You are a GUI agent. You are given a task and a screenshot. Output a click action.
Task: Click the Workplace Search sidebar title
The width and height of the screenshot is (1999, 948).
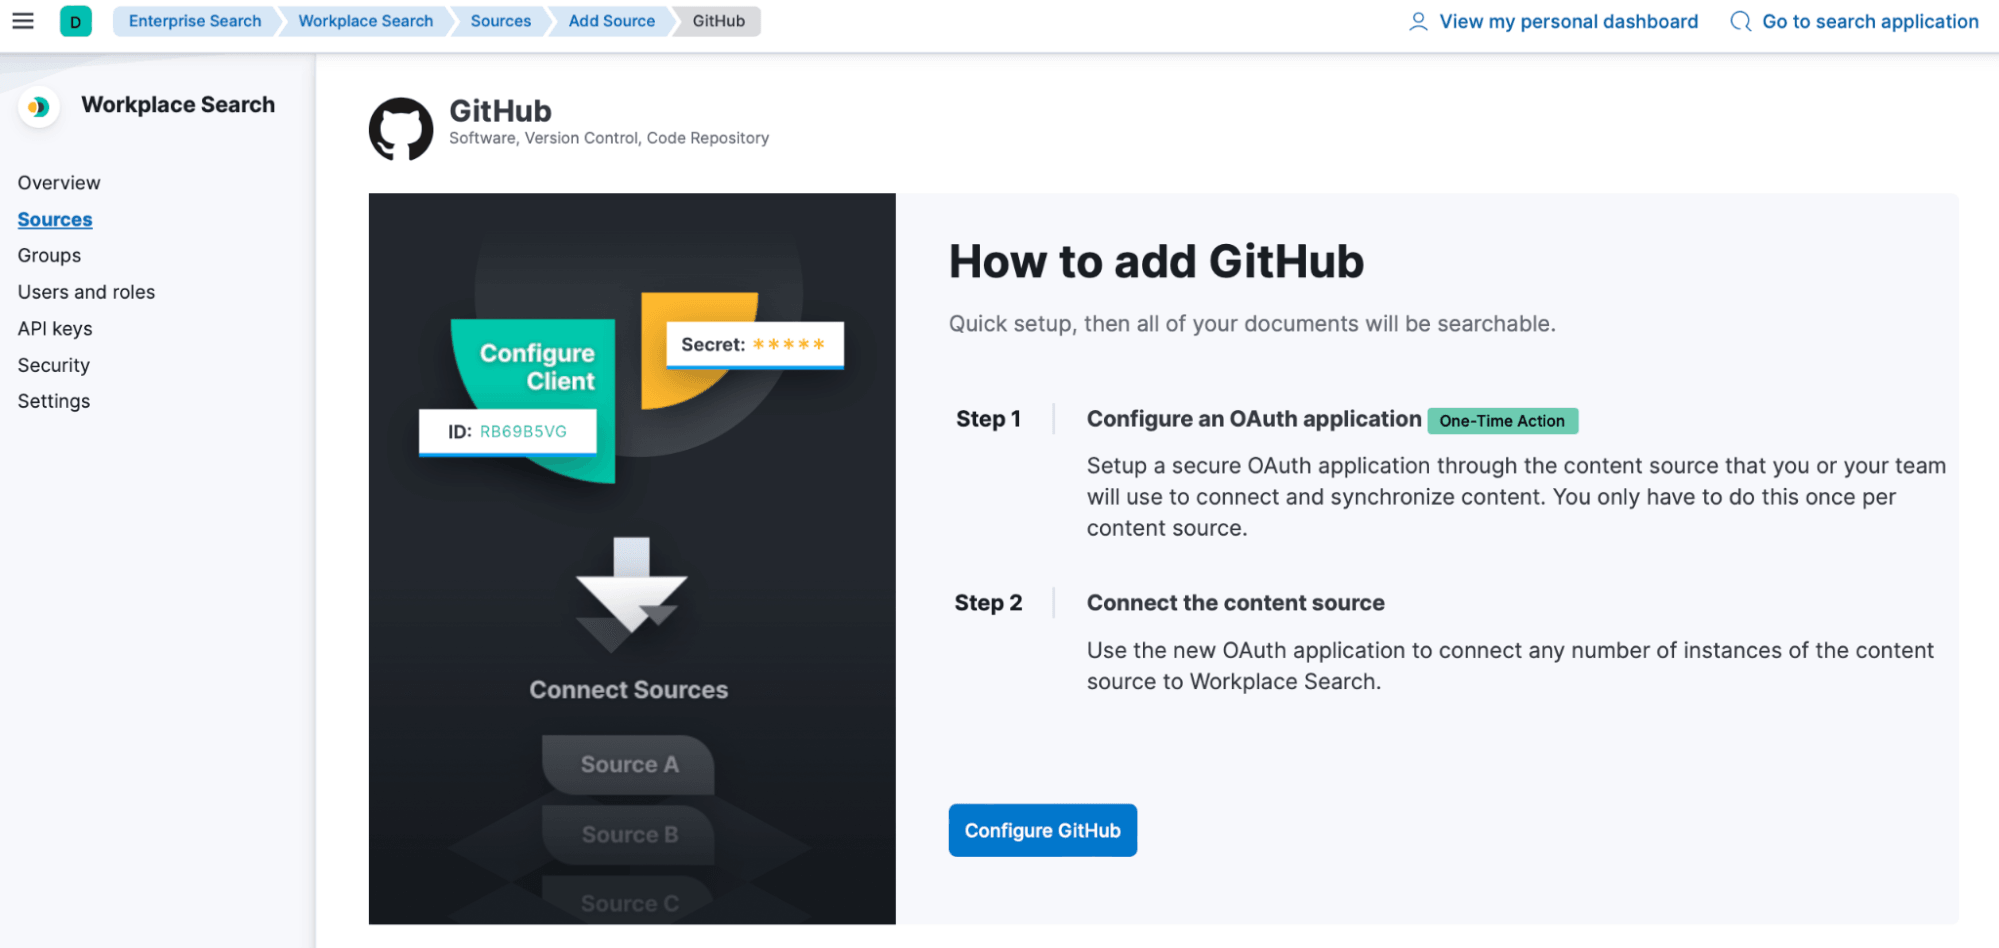[x=178, y=105]
